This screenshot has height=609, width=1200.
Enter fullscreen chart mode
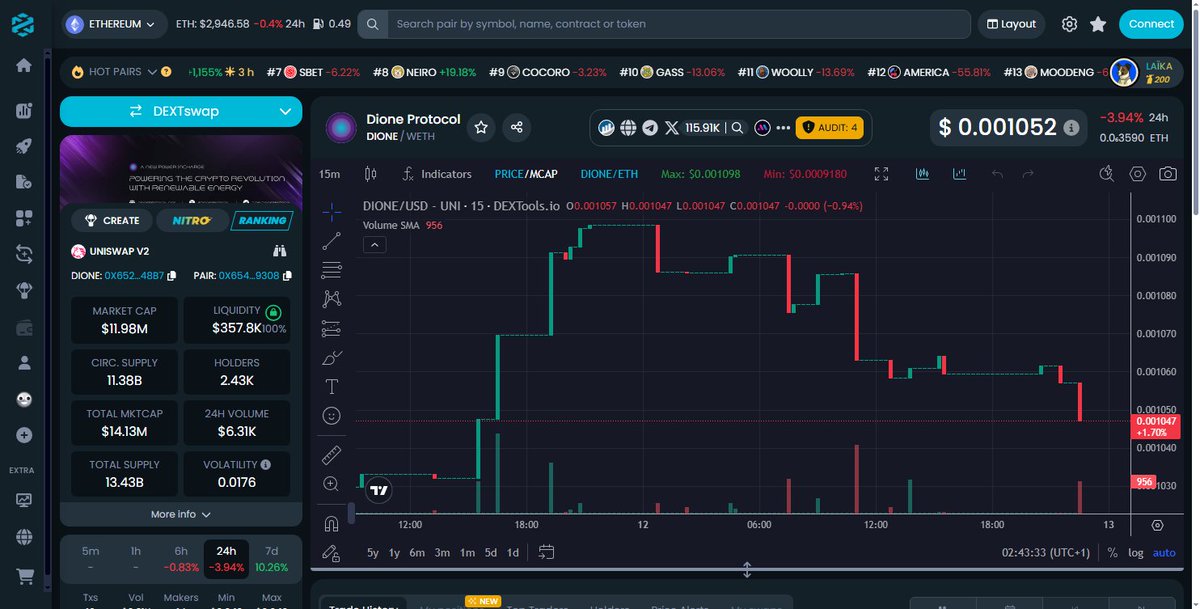pos(881,174)
